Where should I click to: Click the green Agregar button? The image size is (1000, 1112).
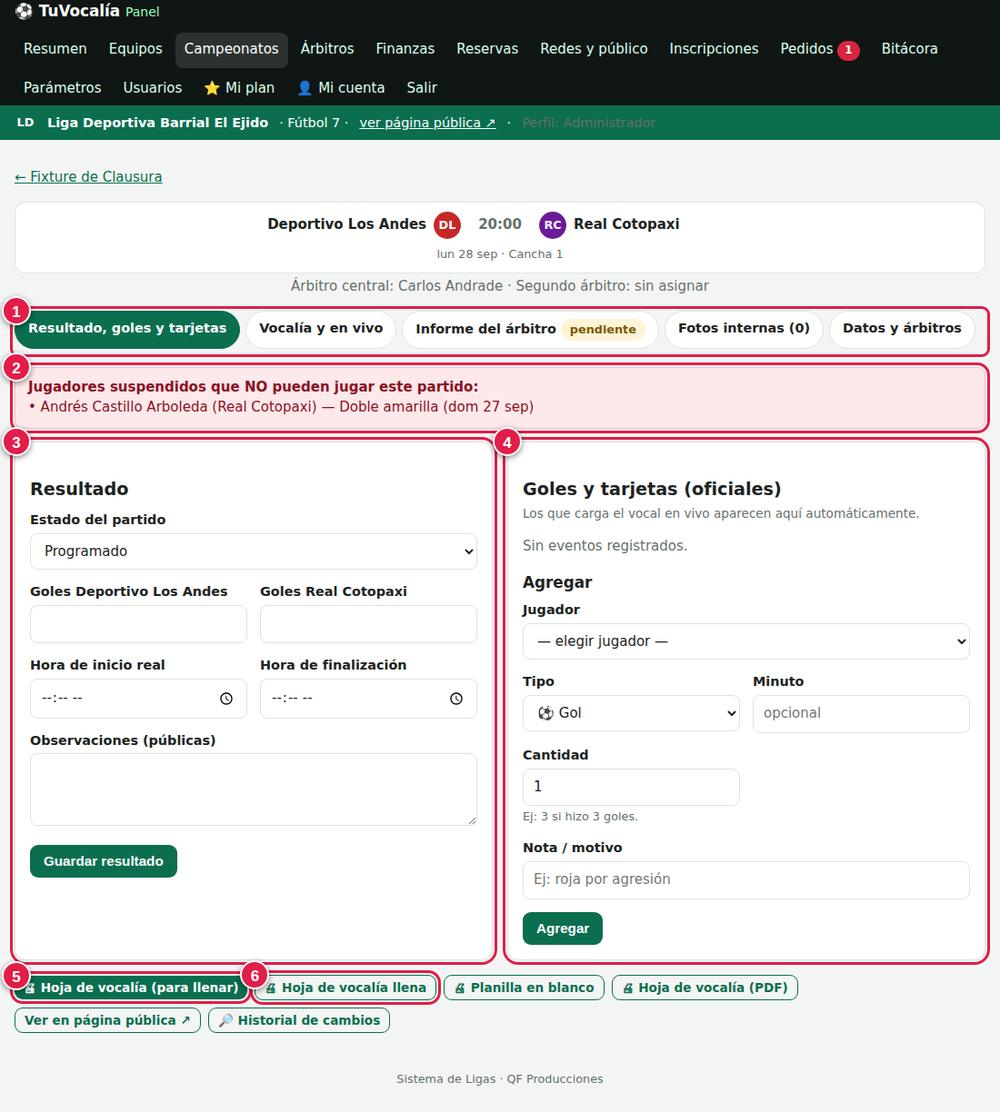point(562,928)
